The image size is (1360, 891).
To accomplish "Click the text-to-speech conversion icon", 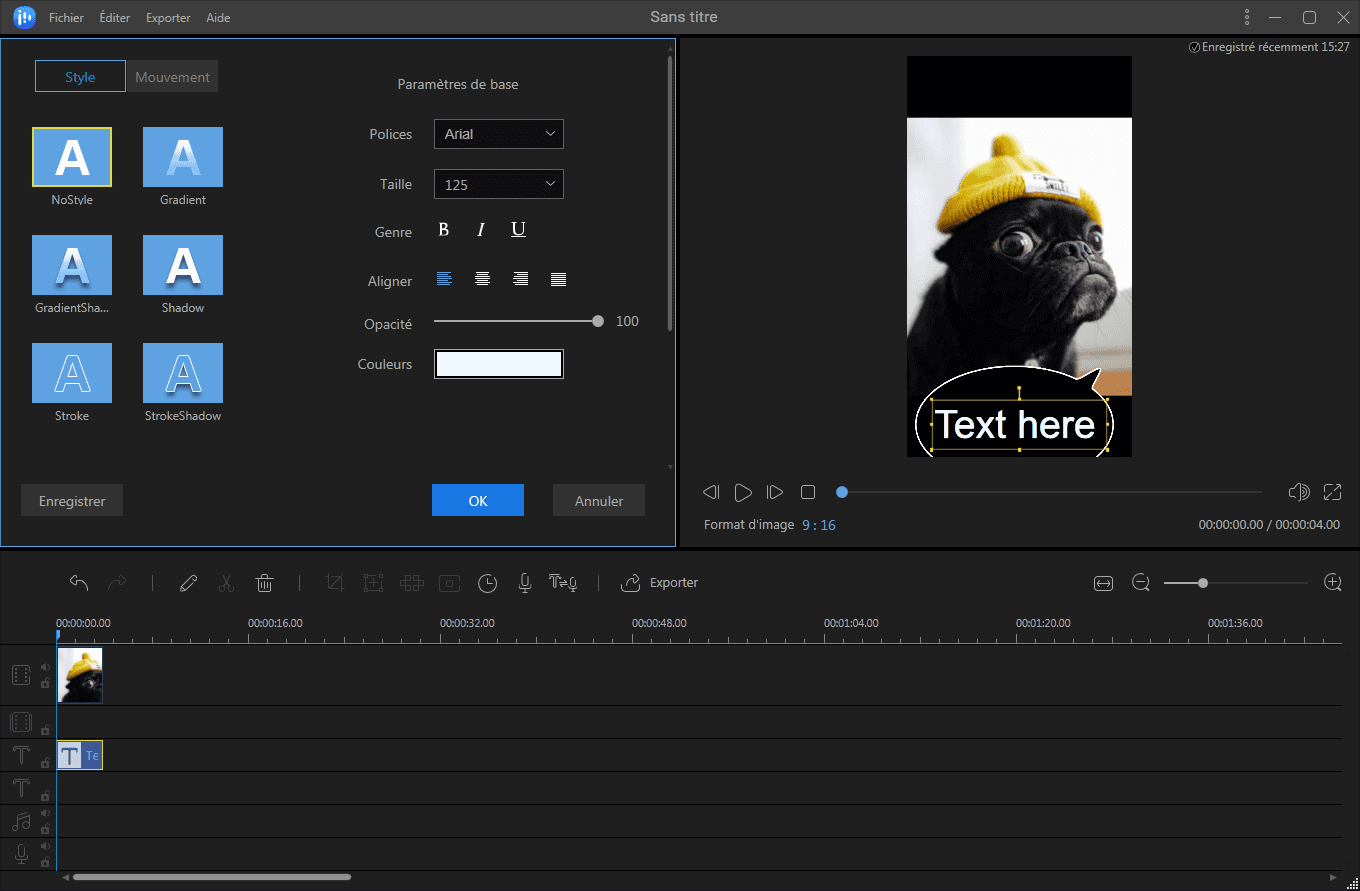I will point(562,583).
